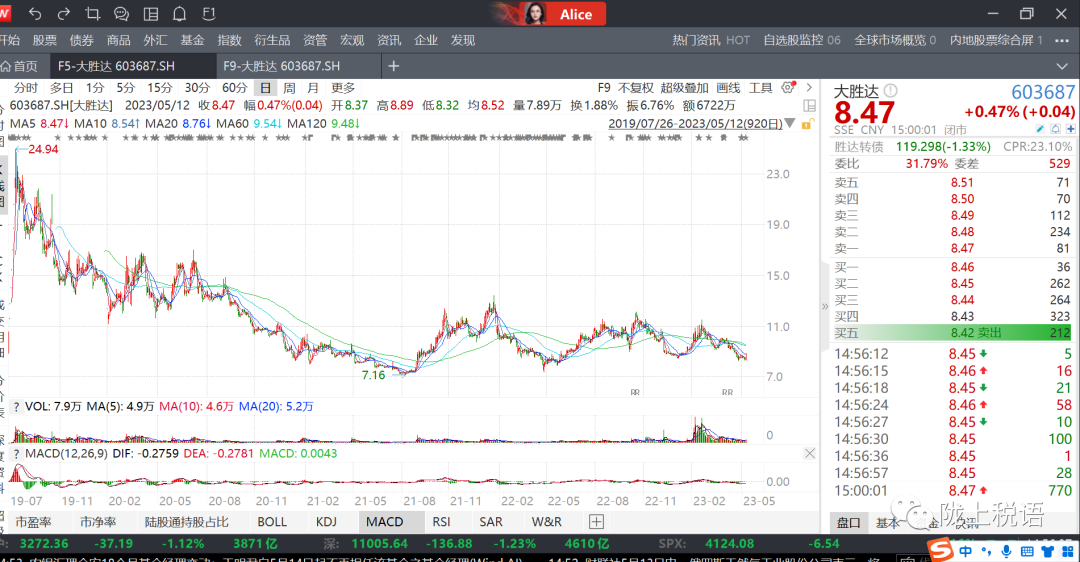
Task: Select the 30分 period
Action: [x=197, y=87]
